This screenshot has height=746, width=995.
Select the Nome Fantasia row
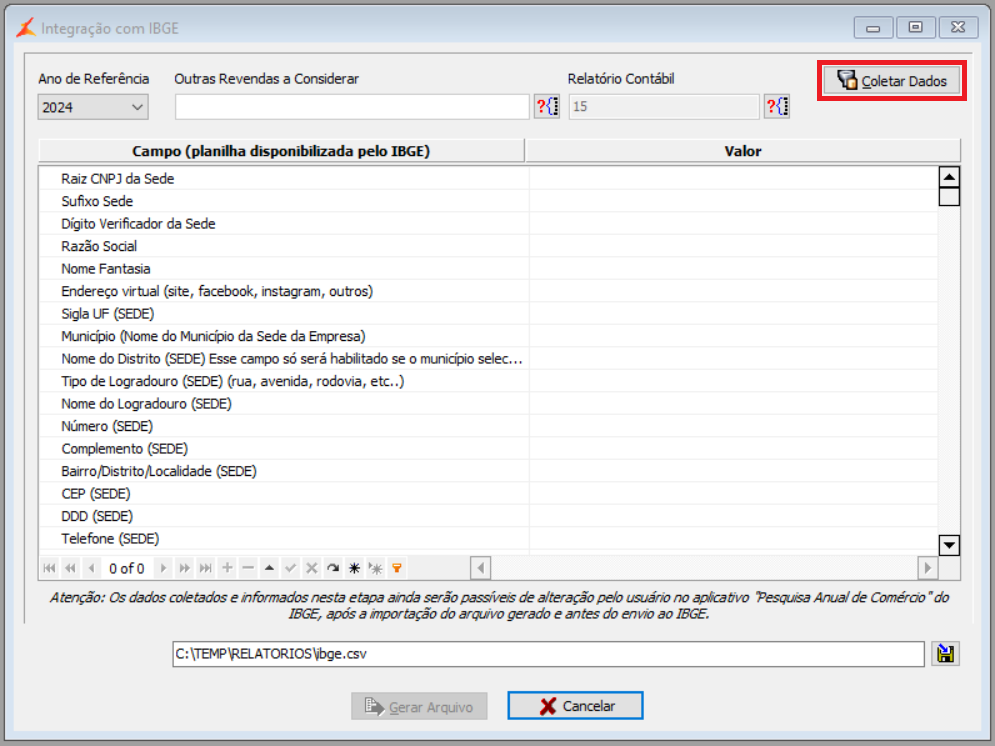pos(488,269)
